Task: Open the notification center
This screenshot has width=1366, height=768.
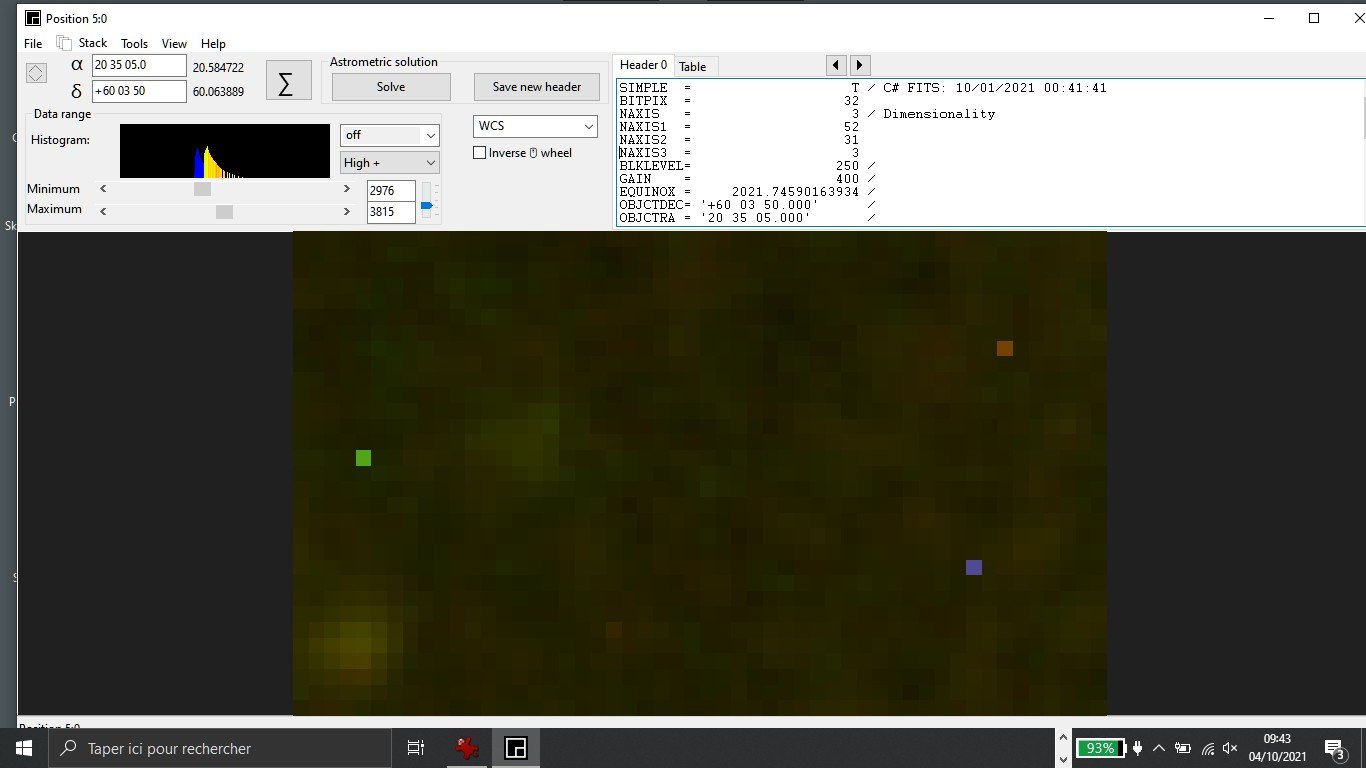Action: (x=1333, y=748)
